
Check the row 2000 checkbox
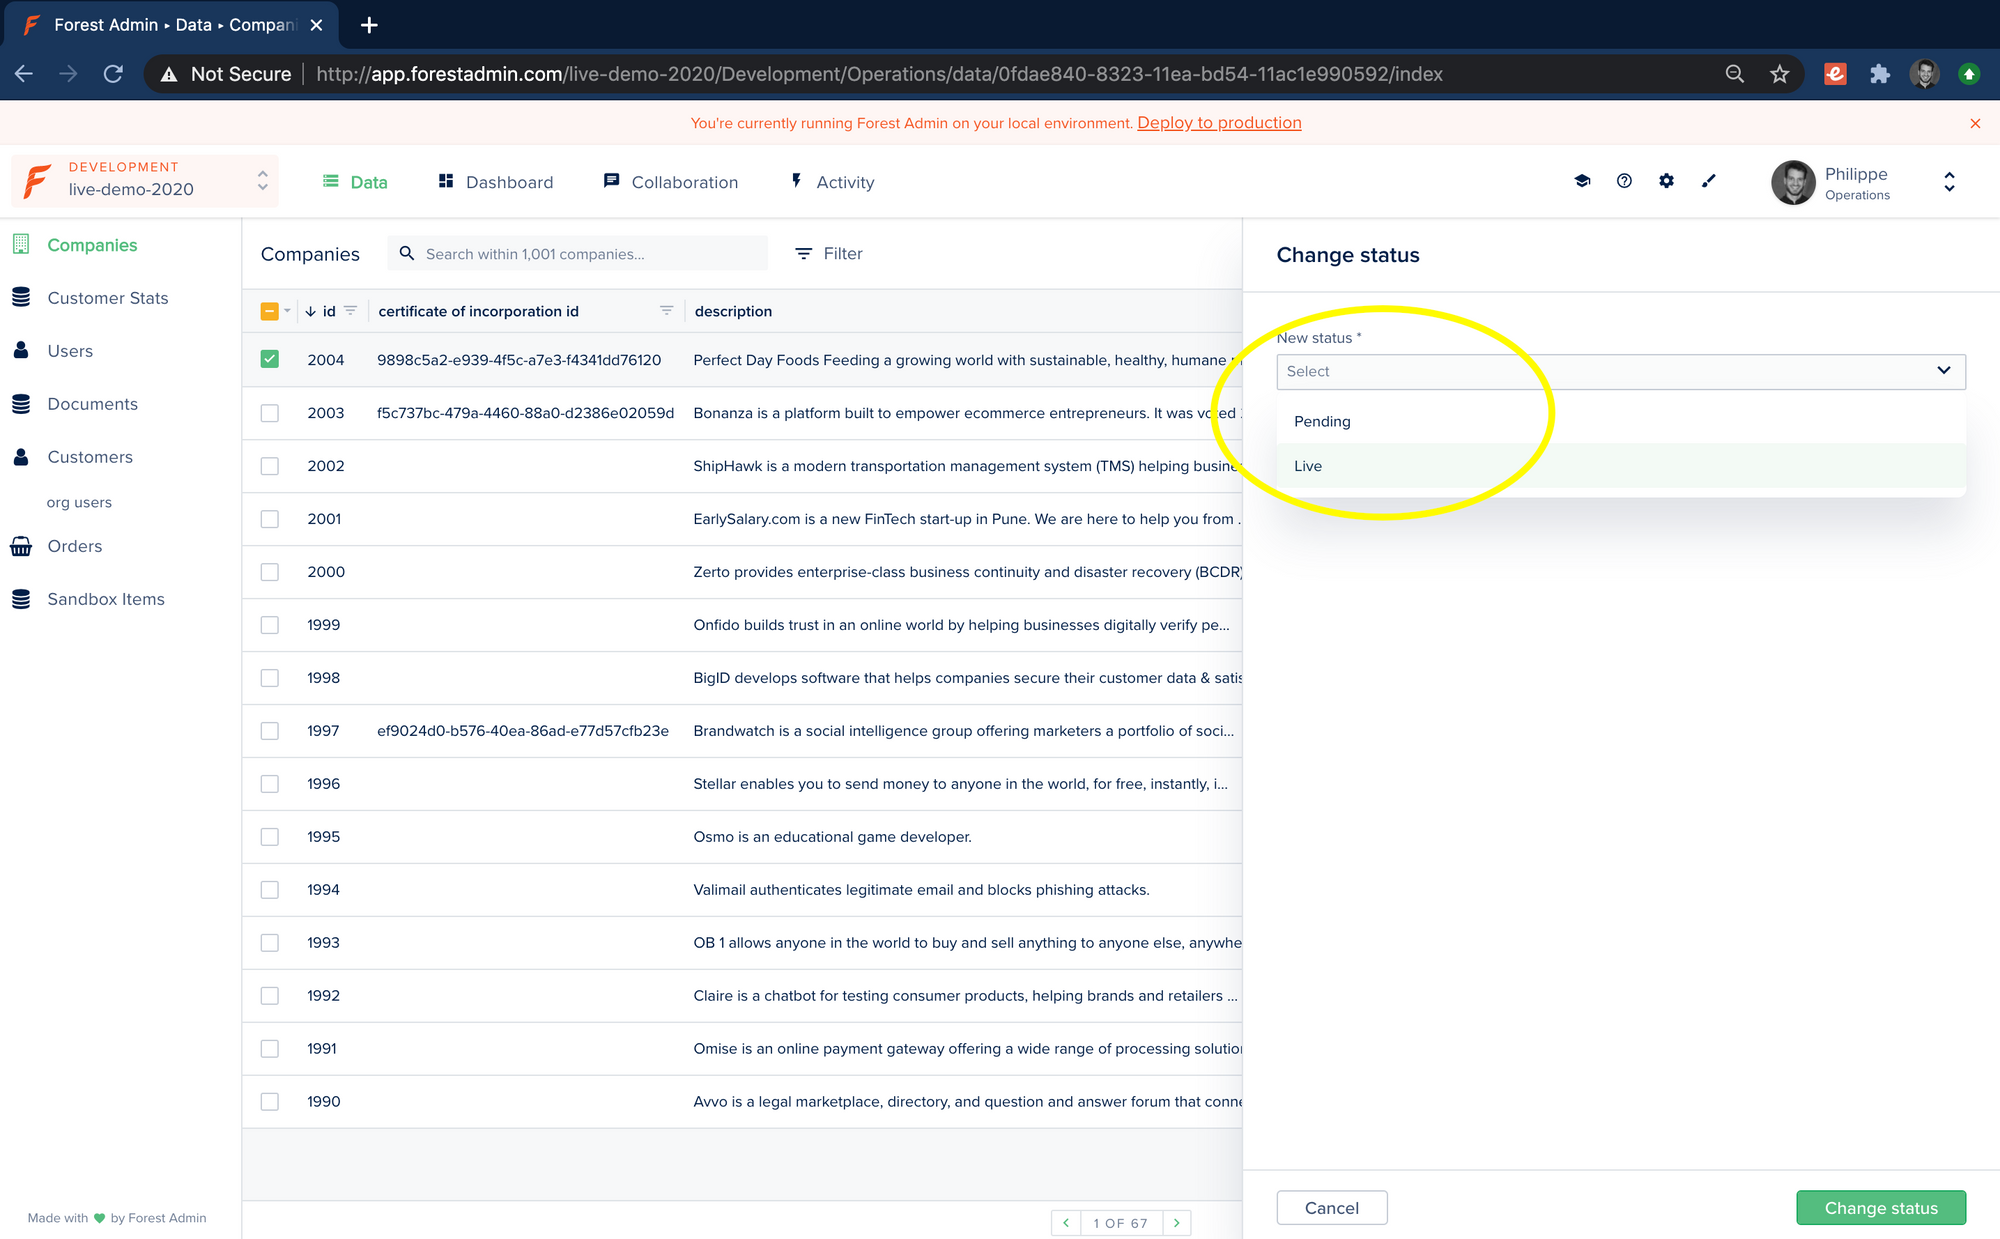[x=270, y=572]
